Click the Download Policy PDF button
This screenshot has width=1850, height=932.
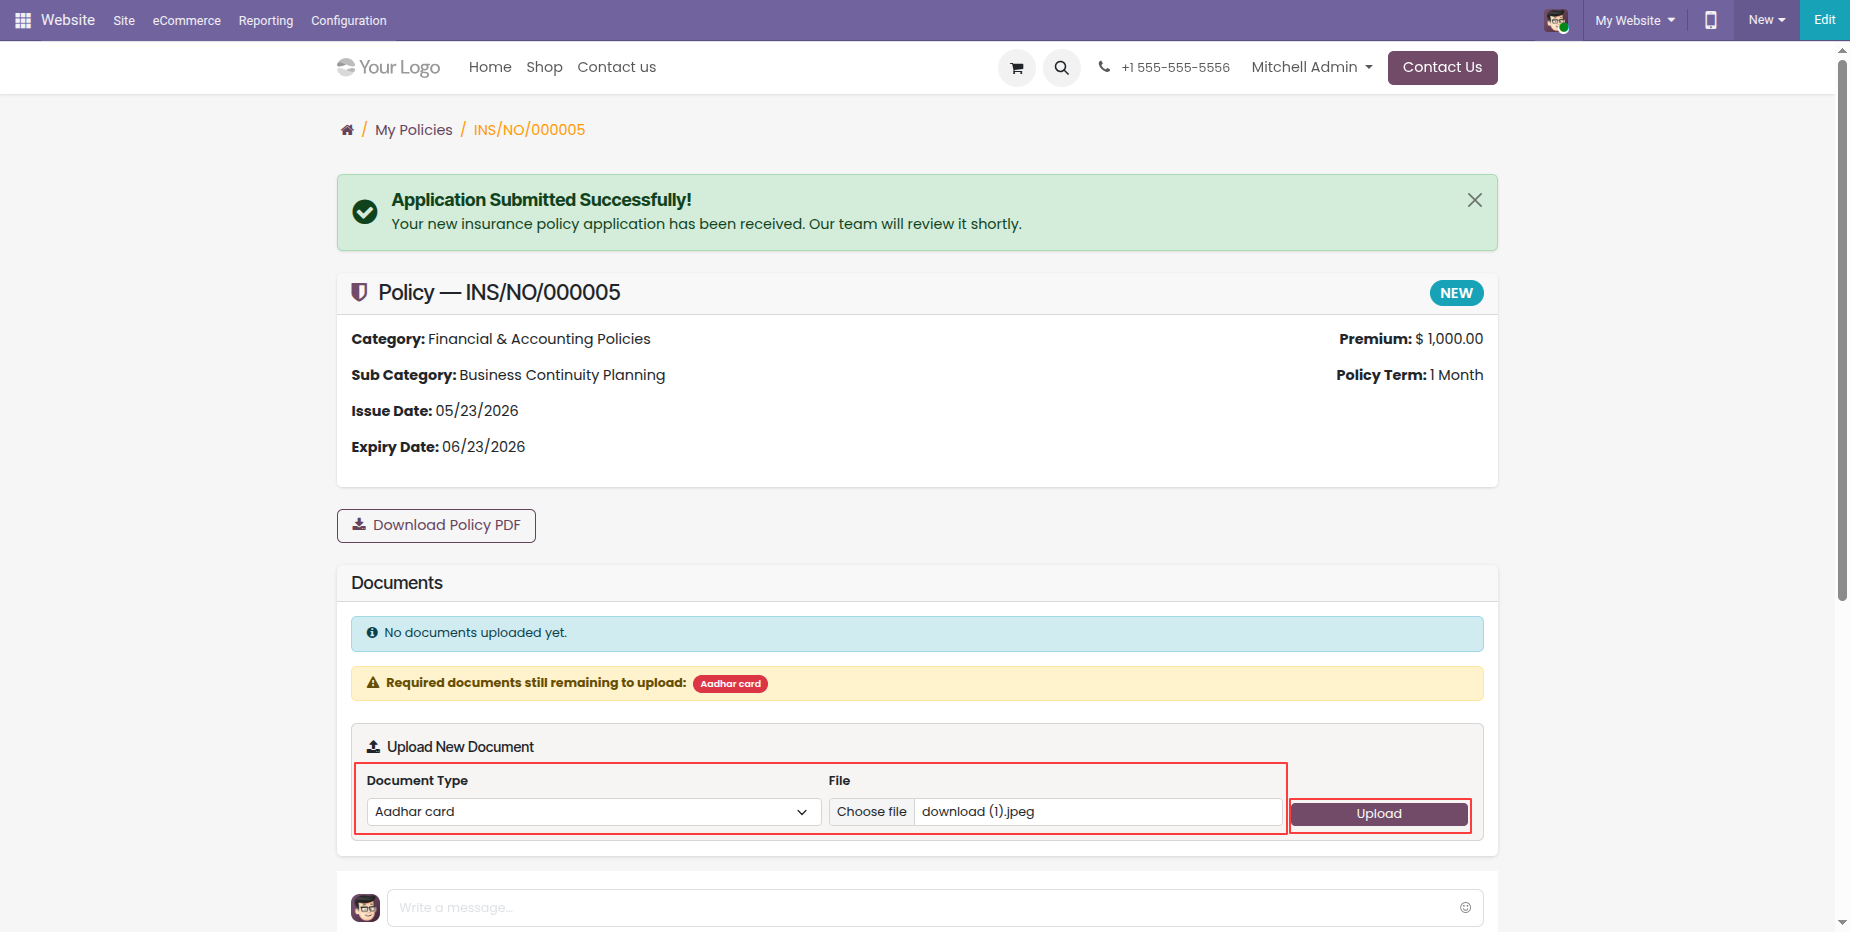[x=436, y=526]
